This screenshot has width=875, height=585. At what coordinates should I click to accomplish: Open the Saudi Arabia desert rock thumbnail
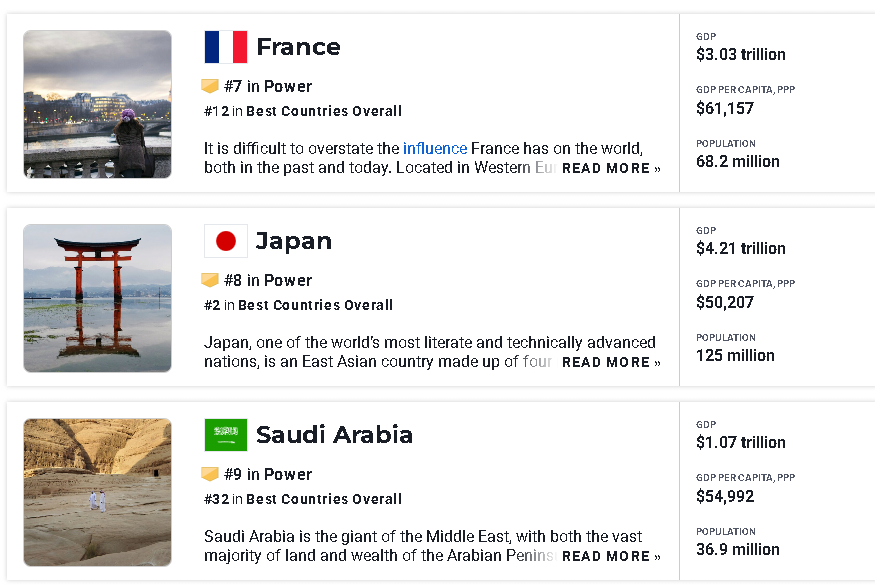tap(97, 492)
